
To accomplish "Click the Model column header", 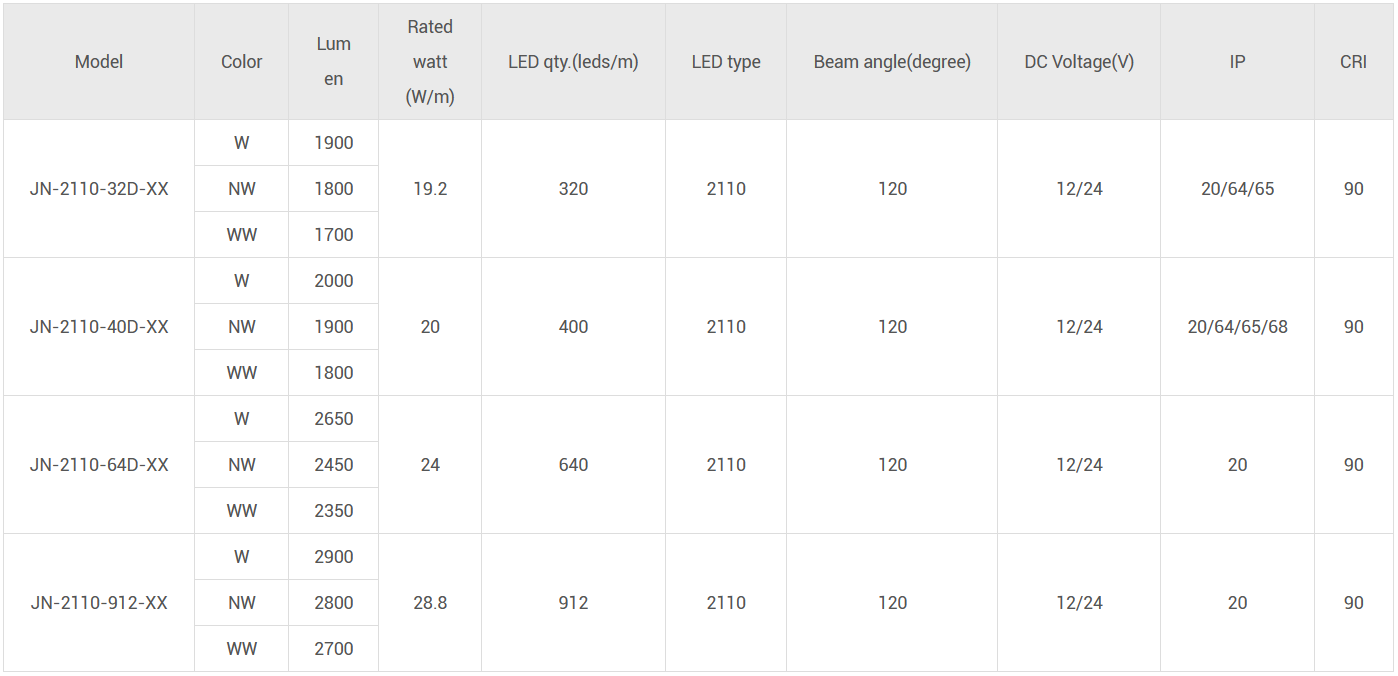I will point(99,62).
